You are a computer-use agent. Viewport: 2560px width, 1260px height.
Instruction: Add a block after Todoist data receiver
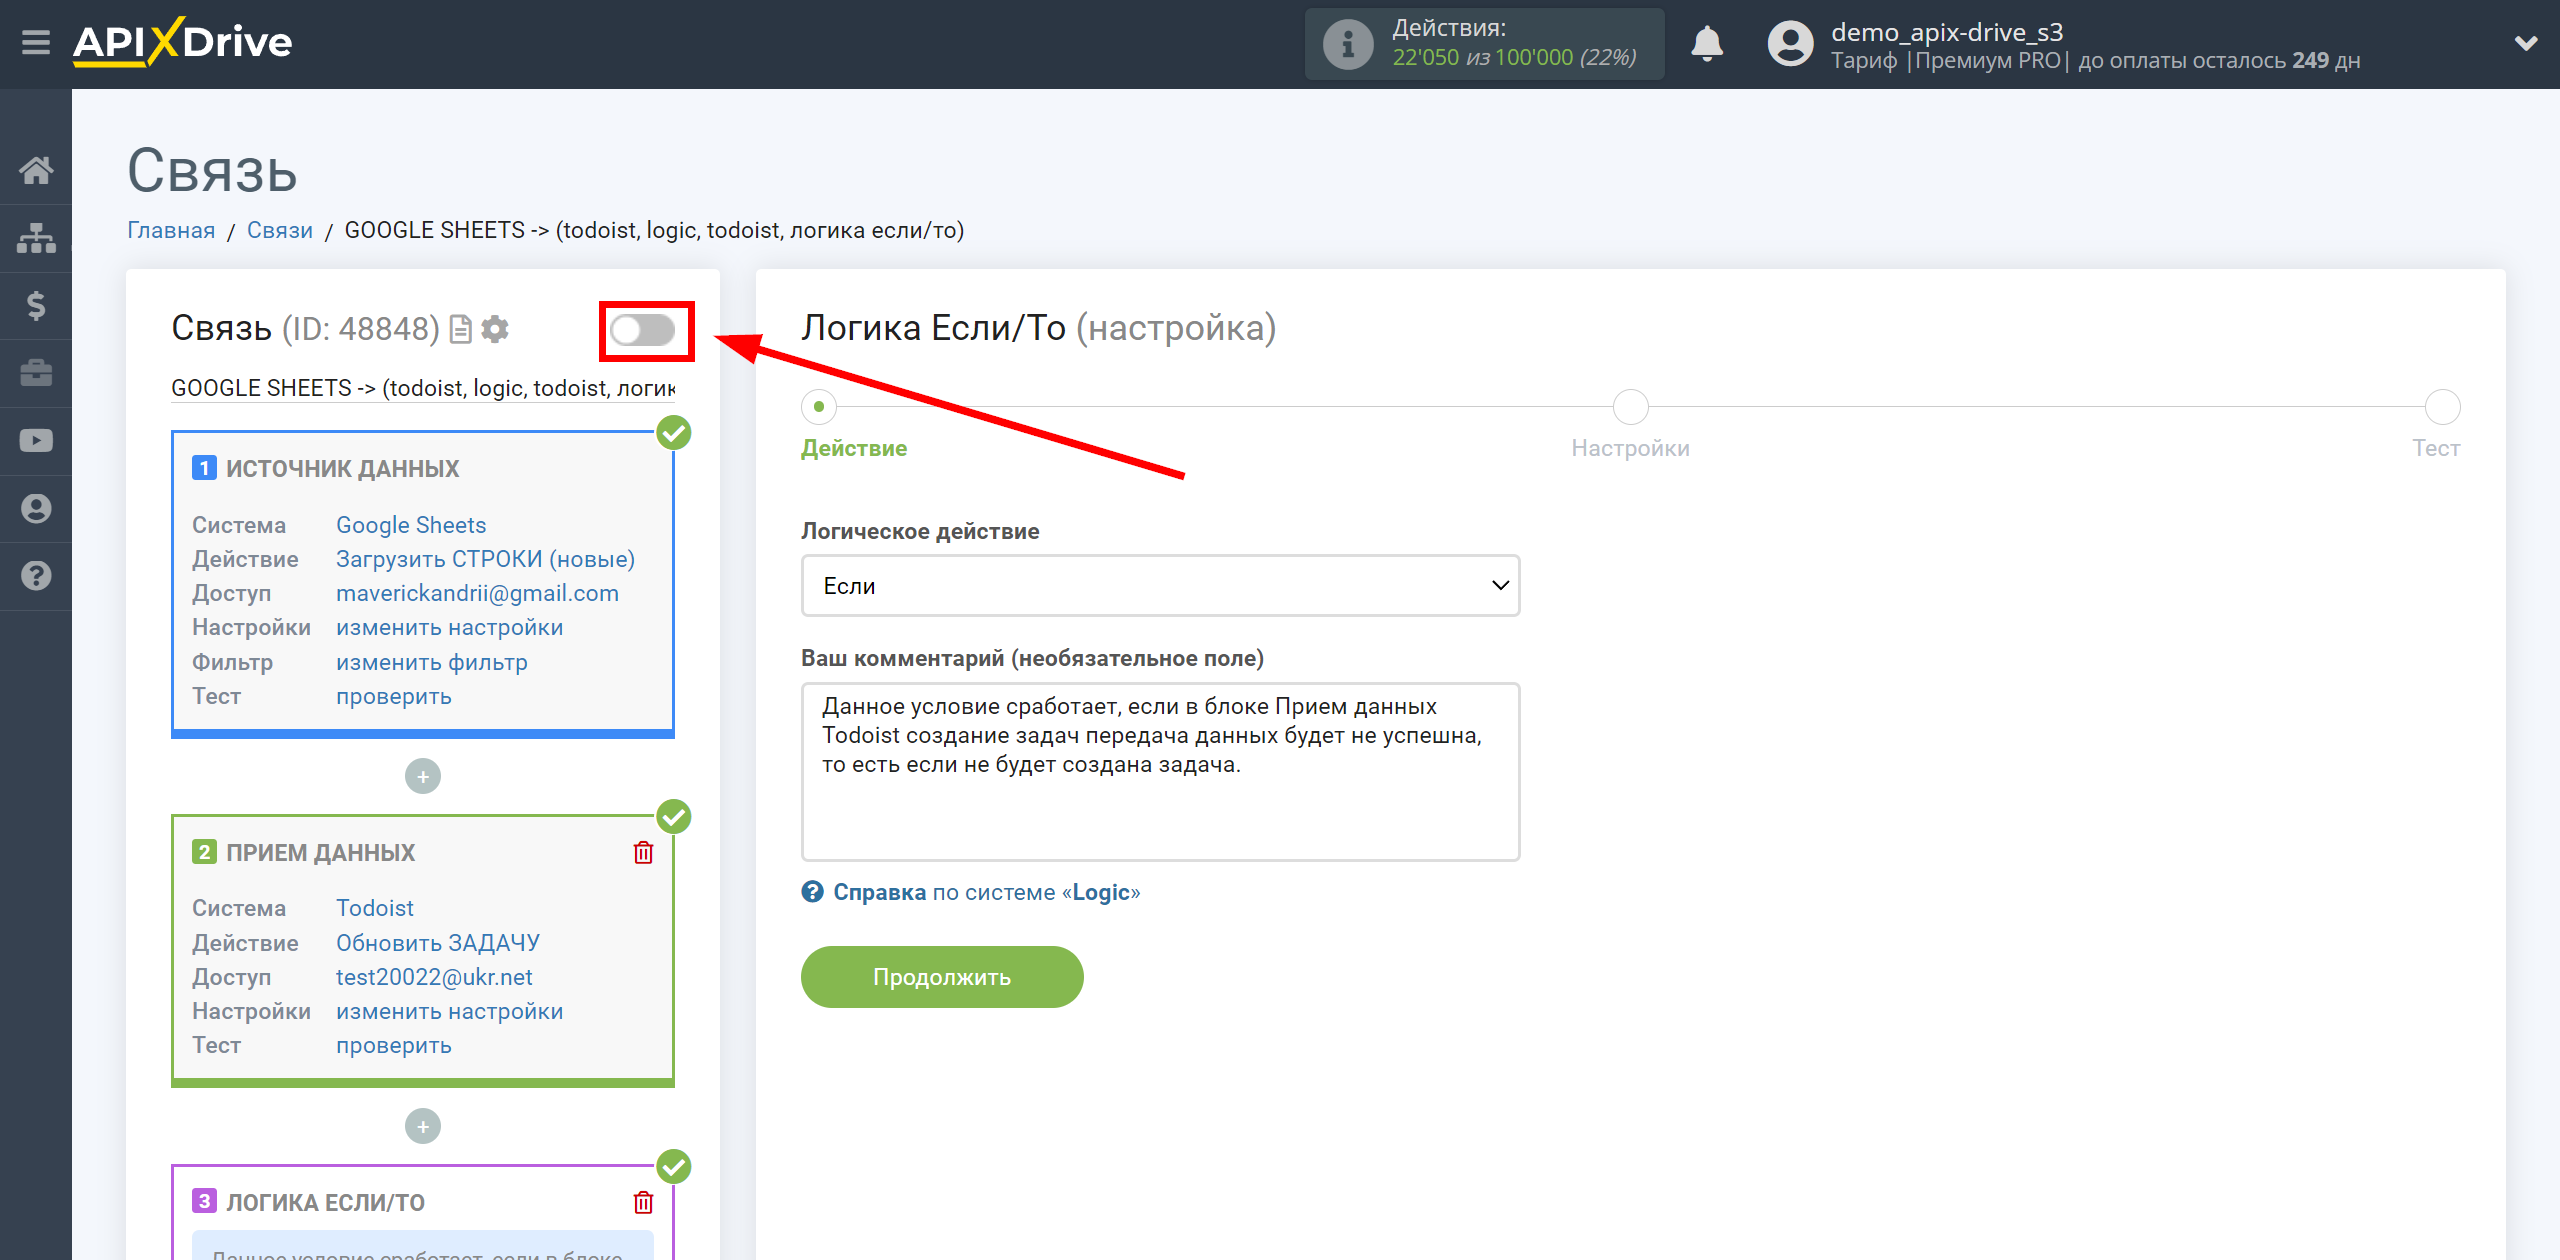423,1127
